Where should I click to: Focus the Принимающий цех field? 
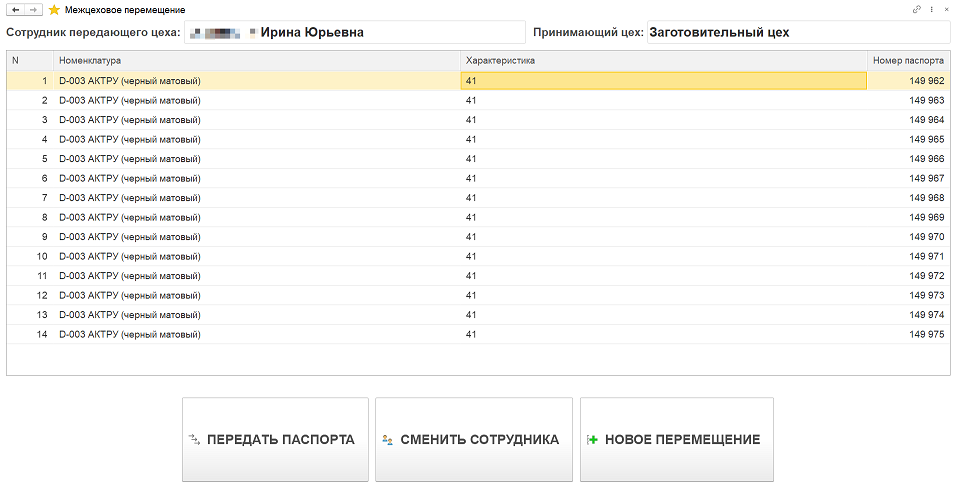point(797,32)
